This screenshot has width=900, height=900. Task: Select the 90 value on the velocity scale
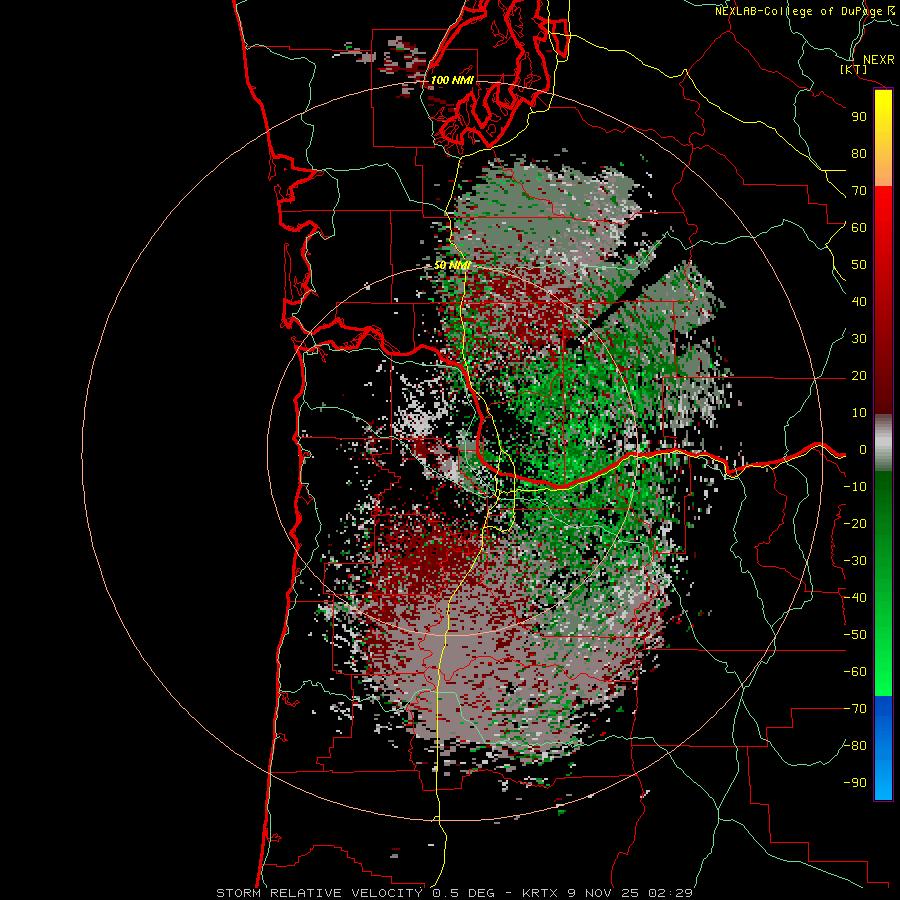[x=859, y=117]
